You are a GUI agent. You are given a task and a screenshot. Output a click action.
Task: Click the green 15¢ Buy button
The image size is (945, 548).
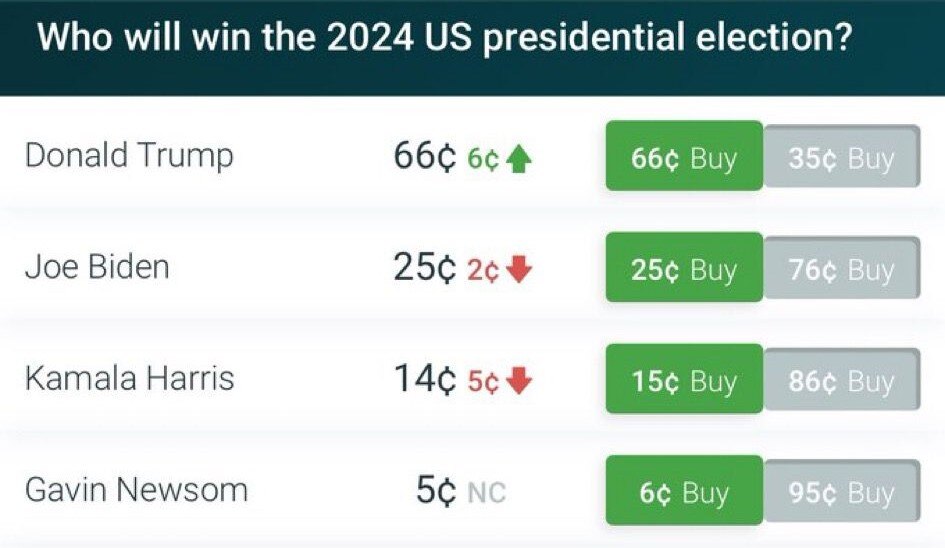pyautogui.click(x=684, y=381)
